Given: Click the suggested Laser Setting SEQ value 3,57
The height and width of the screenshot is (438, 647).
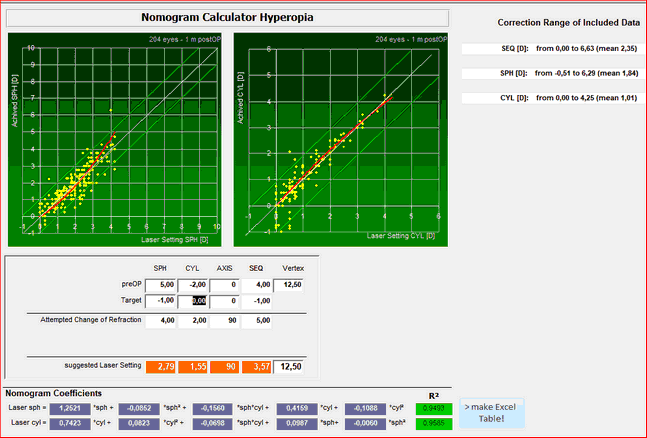Looking at the screenshot, I should pyautogui.click(x=257, y=367).
